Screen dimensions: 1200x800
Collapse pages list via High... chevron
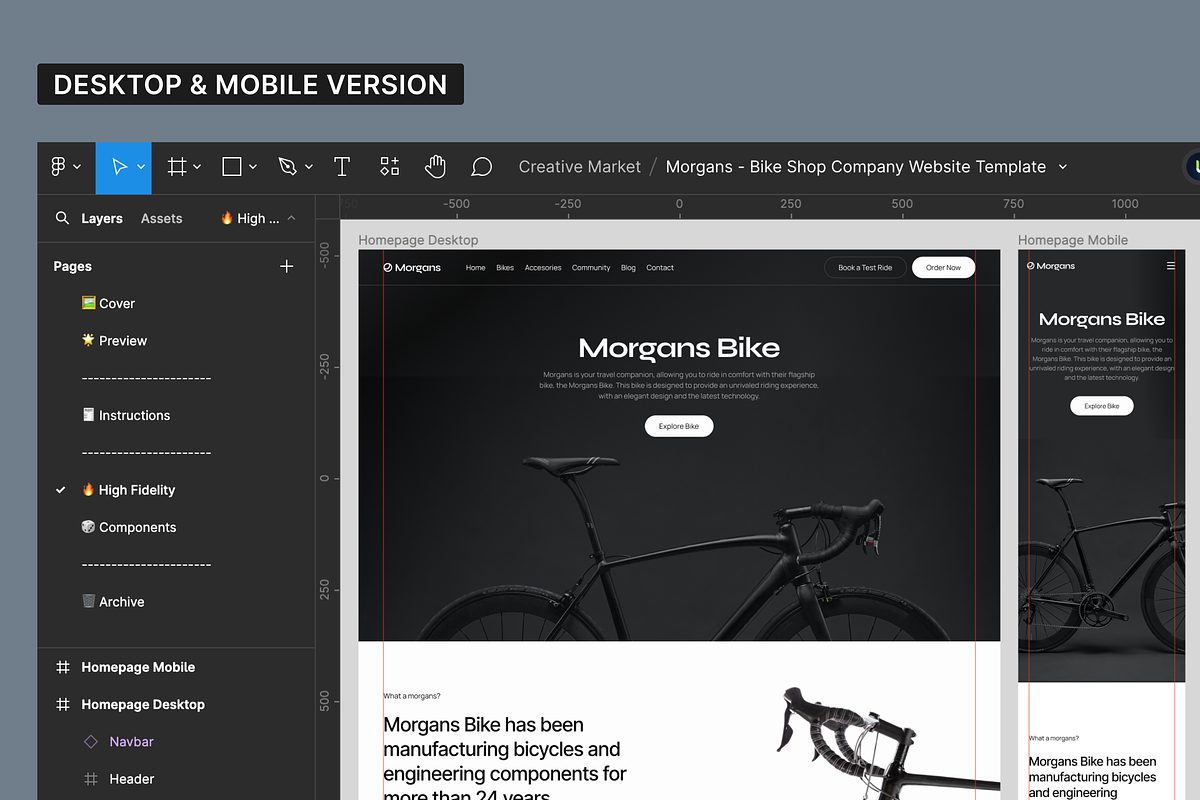point(291,218)
